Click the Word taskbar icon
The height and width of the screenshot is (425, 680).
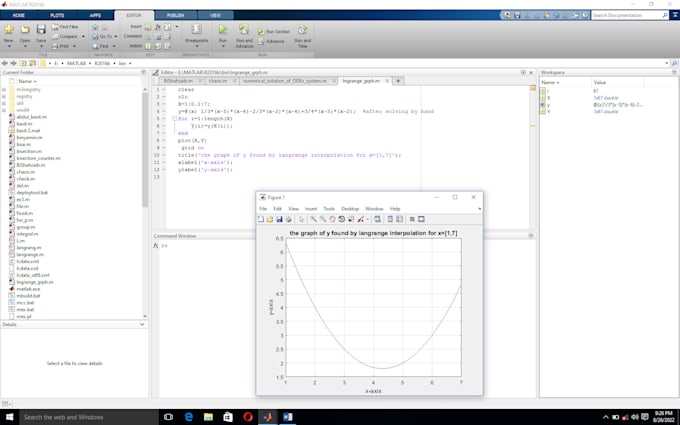click(288, 417)
